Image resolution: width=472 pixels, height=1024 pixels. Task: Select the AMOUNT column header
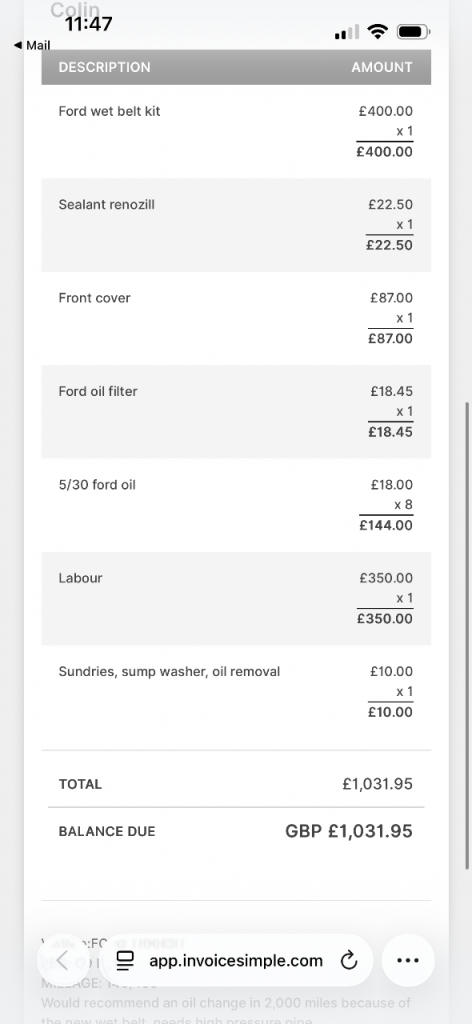pyautogui.click(x=382, y=67)
